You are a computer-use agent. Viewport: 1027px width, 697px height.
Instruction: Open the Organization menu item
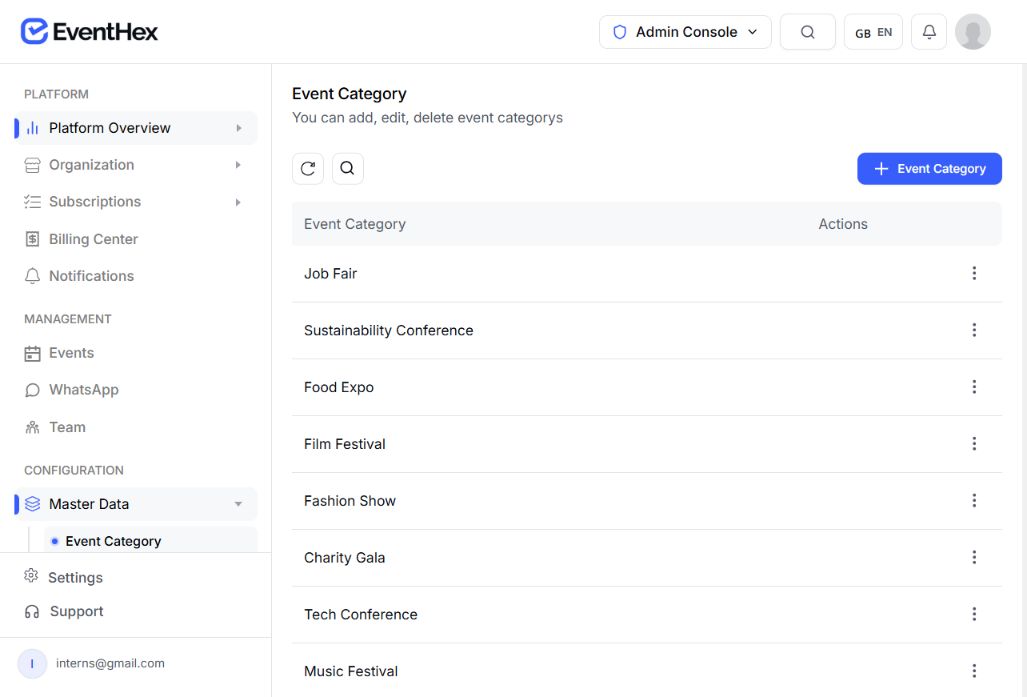pyautogui.click(x=136, y=165)
